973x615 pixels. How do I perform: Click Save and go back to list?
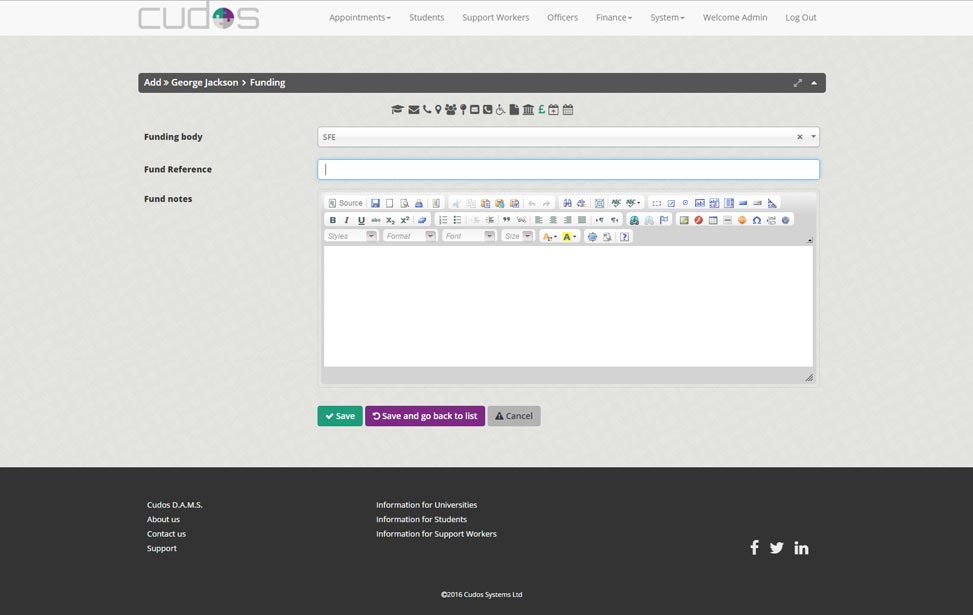(425, 416)
